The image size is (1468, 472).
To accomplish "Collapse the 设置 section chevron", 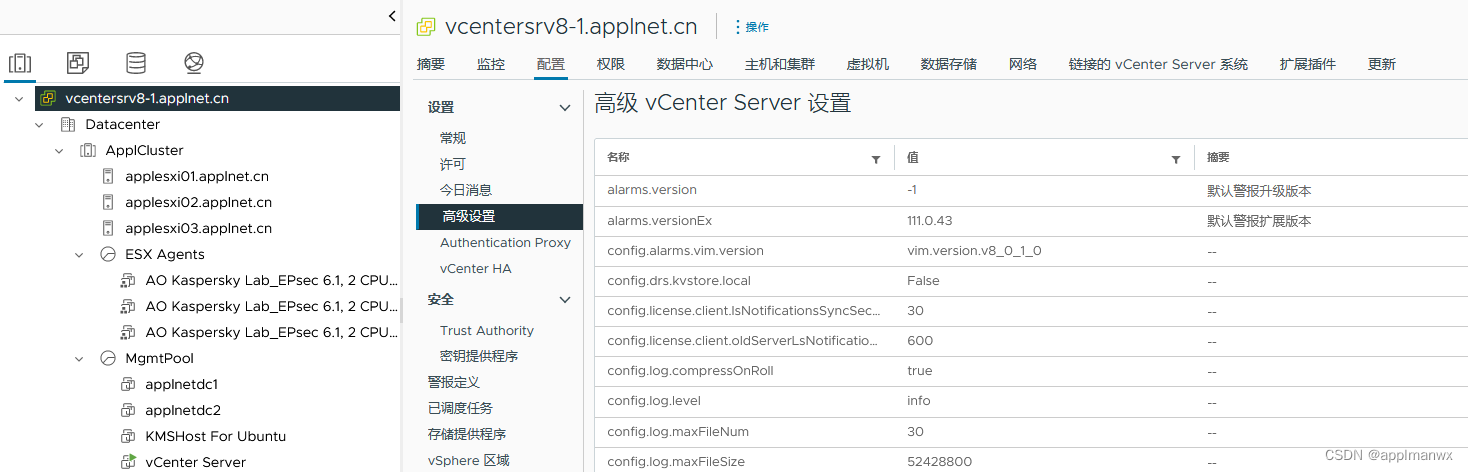I will (x=565, y=108).
